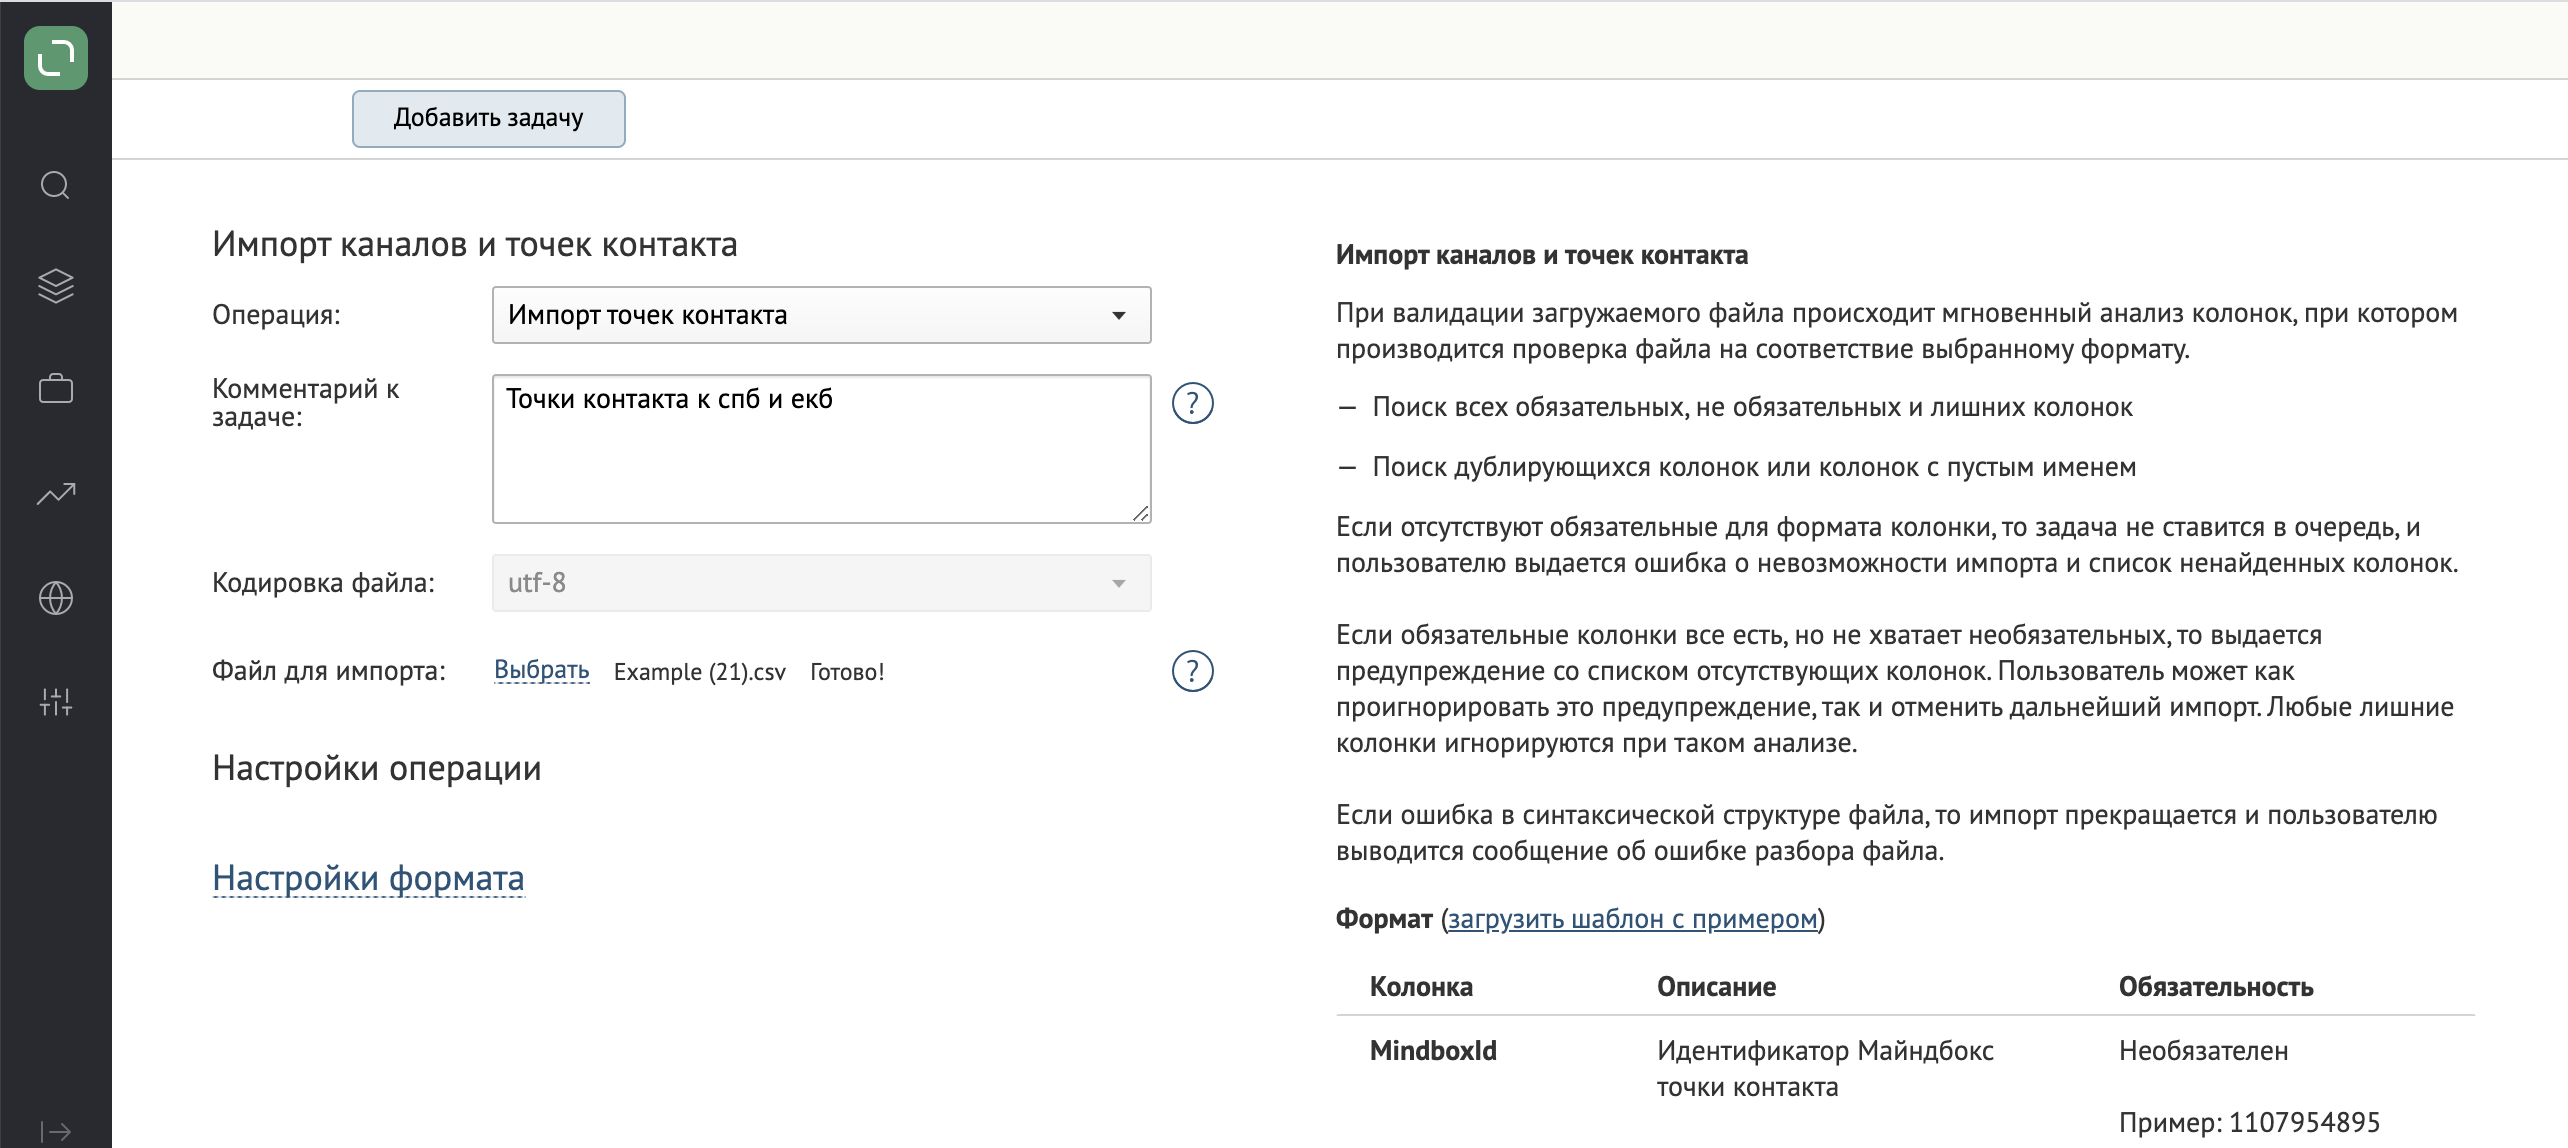Screen dimensions: 2568x1148
Task: Click the Пример: 1107954895 value
Action: 2249,1122
